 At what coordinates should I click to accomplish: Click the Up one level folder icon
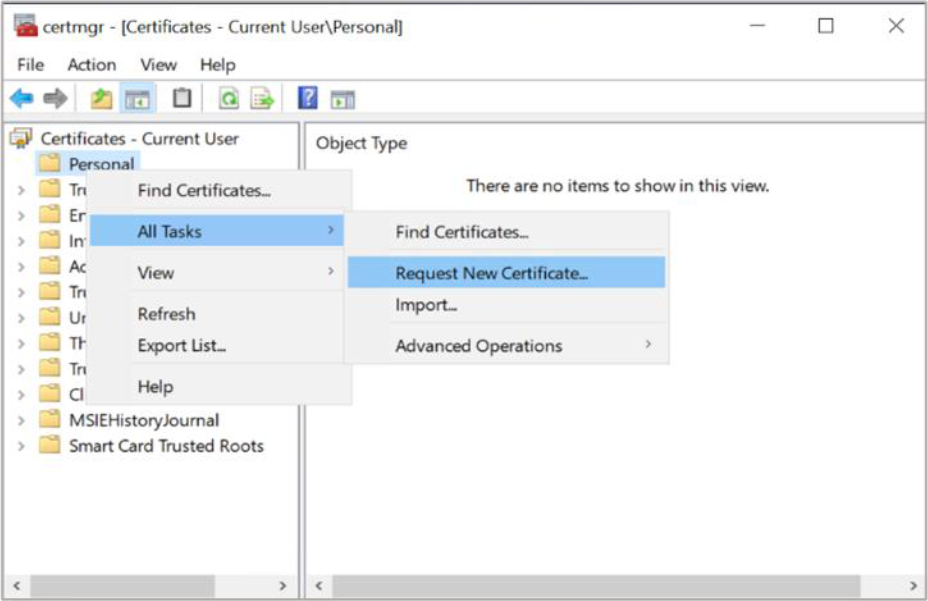[x=101, y=99]
